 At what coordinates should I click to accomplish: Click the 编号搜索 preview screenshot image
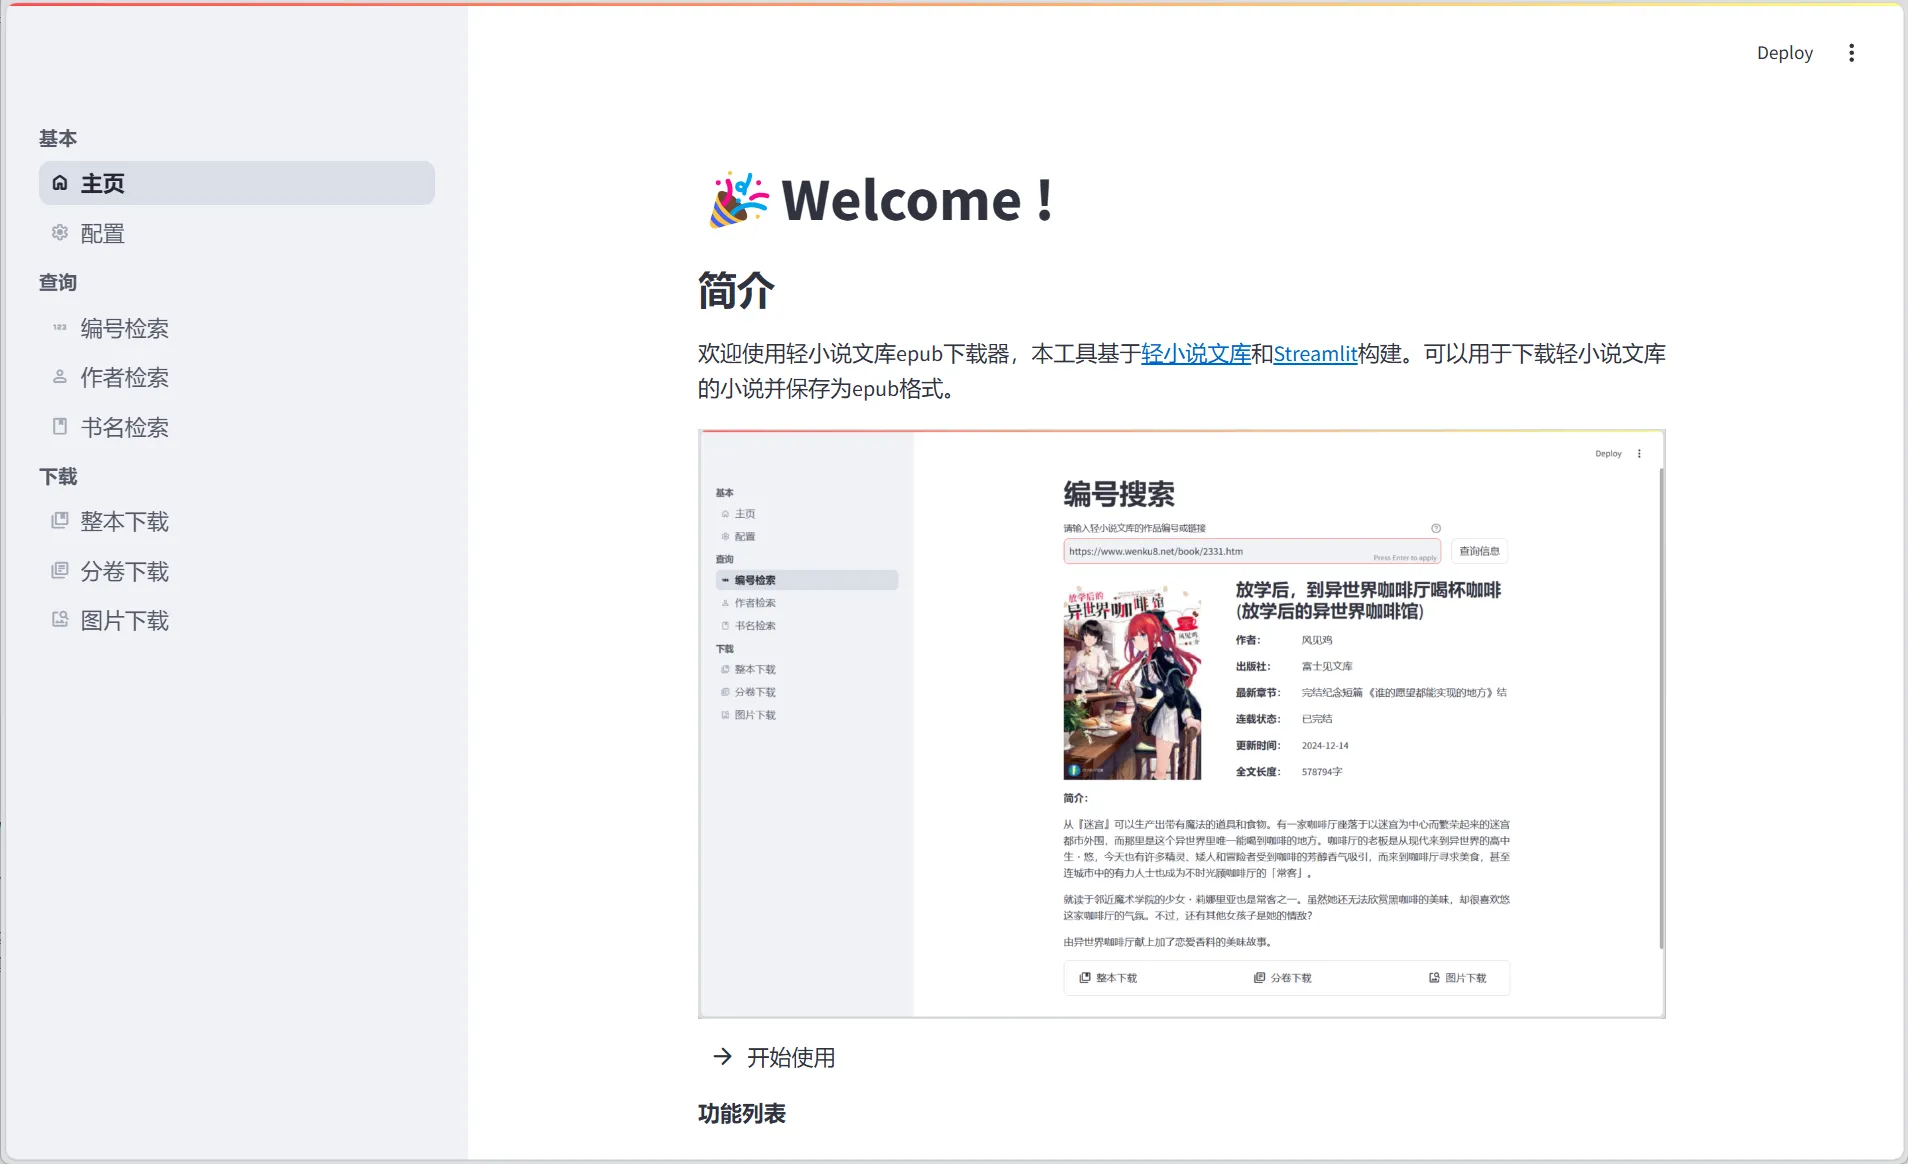[1182, 724]
